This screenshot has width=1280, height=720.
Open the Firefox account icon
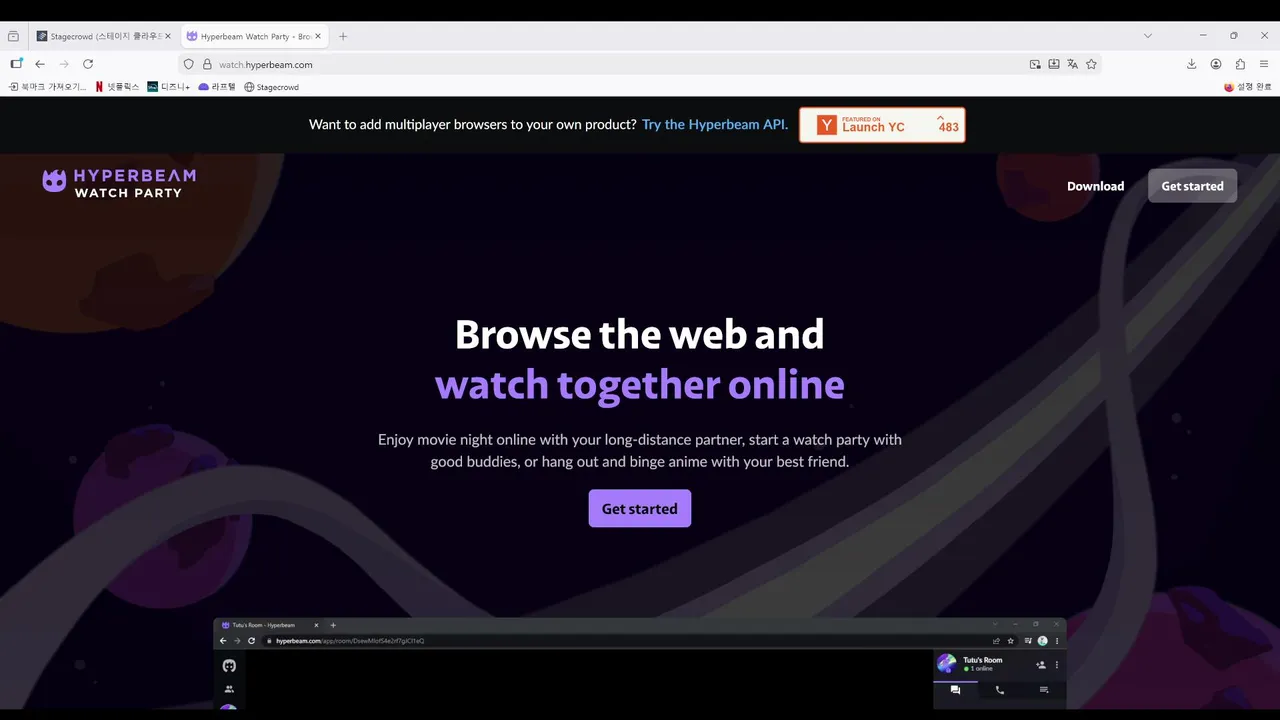(x=1216, y=64)
